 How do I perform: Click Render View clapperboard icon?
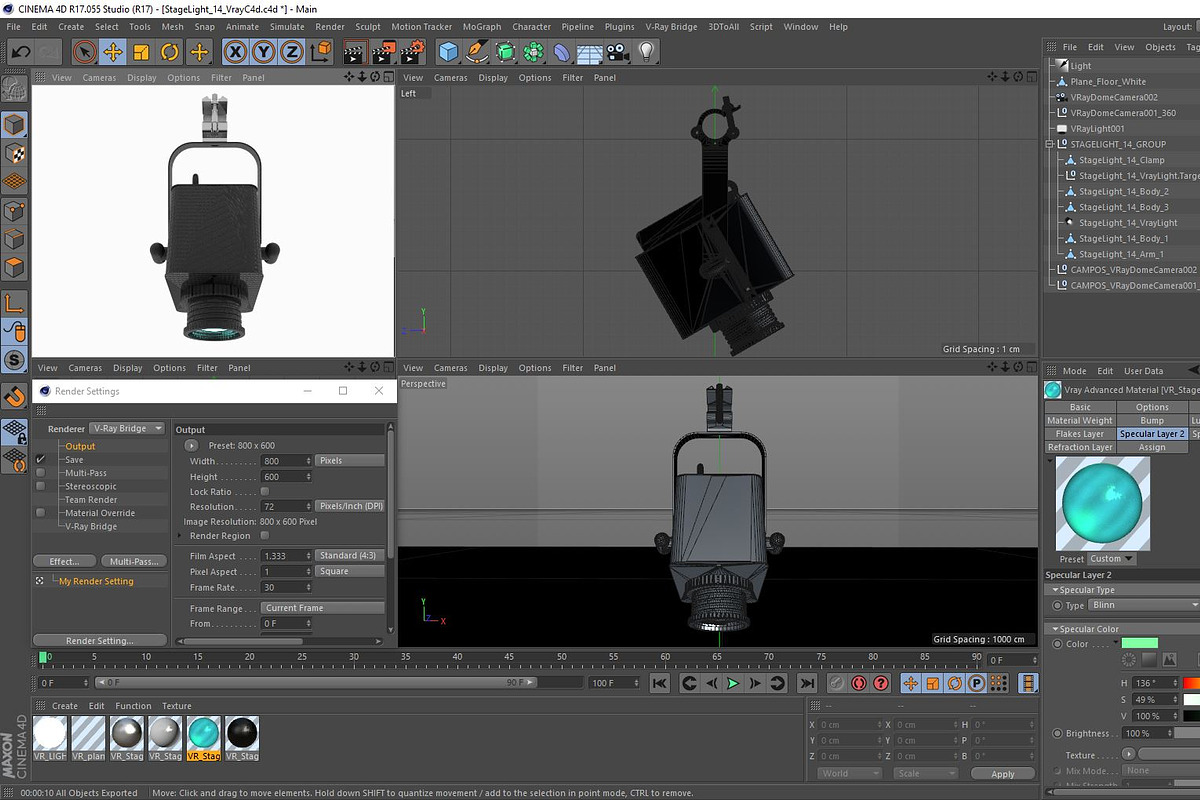[355, 52]
